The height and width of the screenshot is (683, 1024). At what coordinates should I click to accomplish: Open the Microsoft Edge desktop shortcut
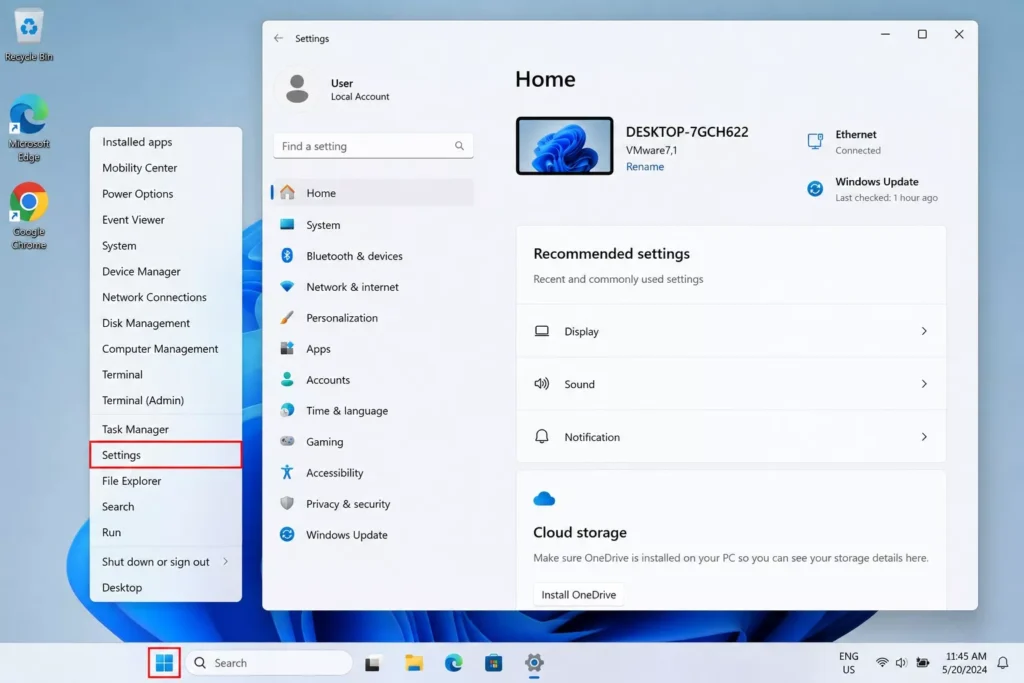point(29,129)
